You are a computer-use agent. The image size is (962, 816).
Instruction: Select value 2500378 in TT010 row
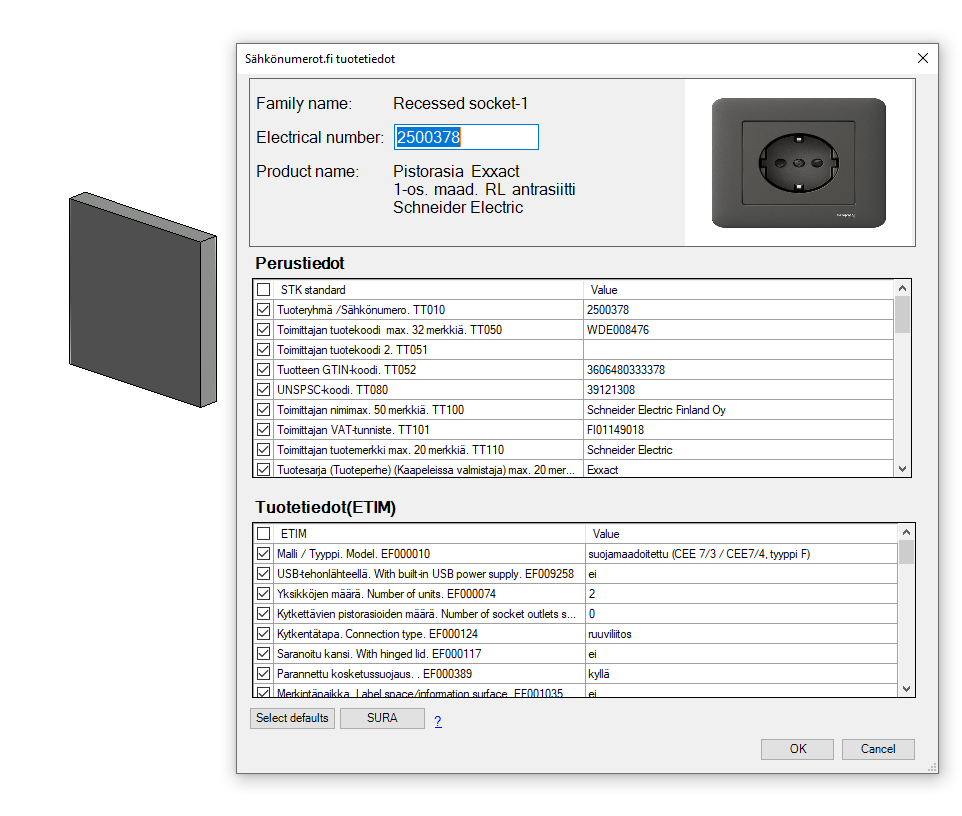coord(608,310)
